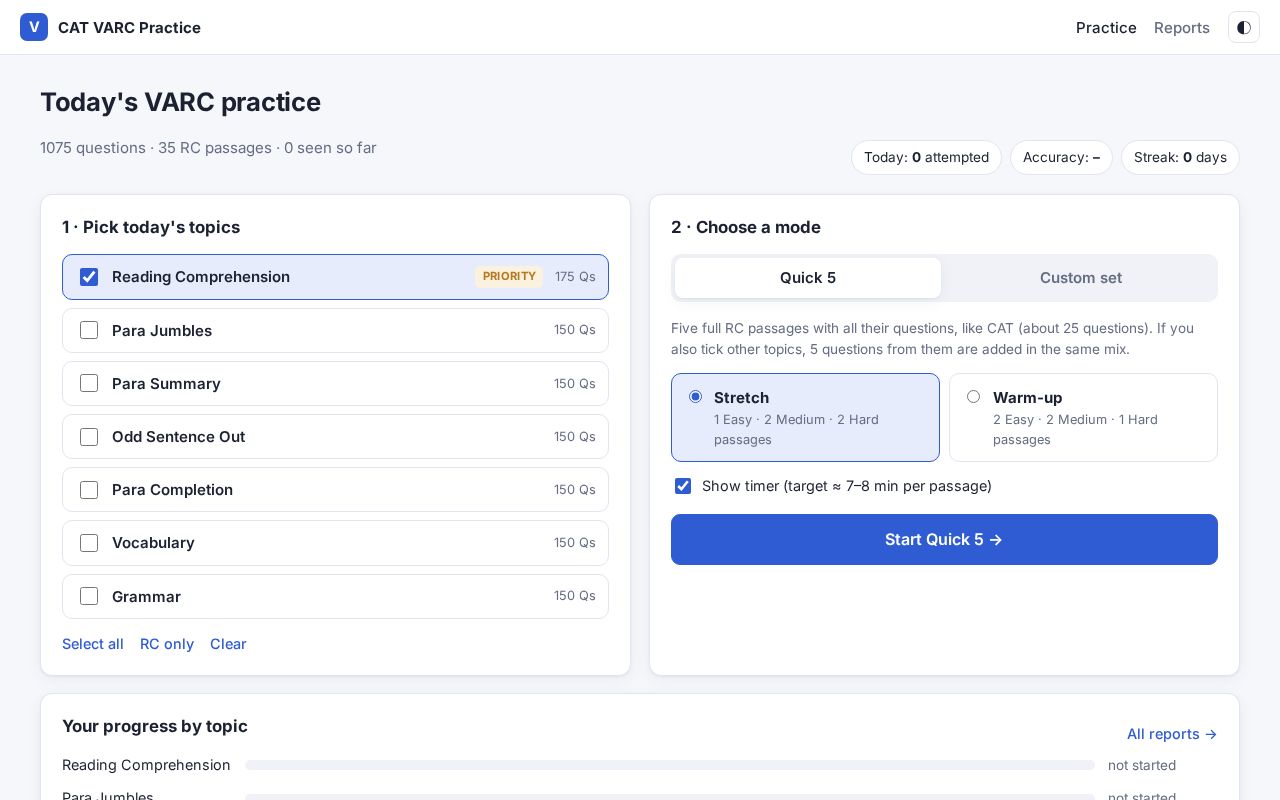Tick the Para Jumbles checkbox
Viewport: 1280px width, 800px height.
tap(89, 330)
